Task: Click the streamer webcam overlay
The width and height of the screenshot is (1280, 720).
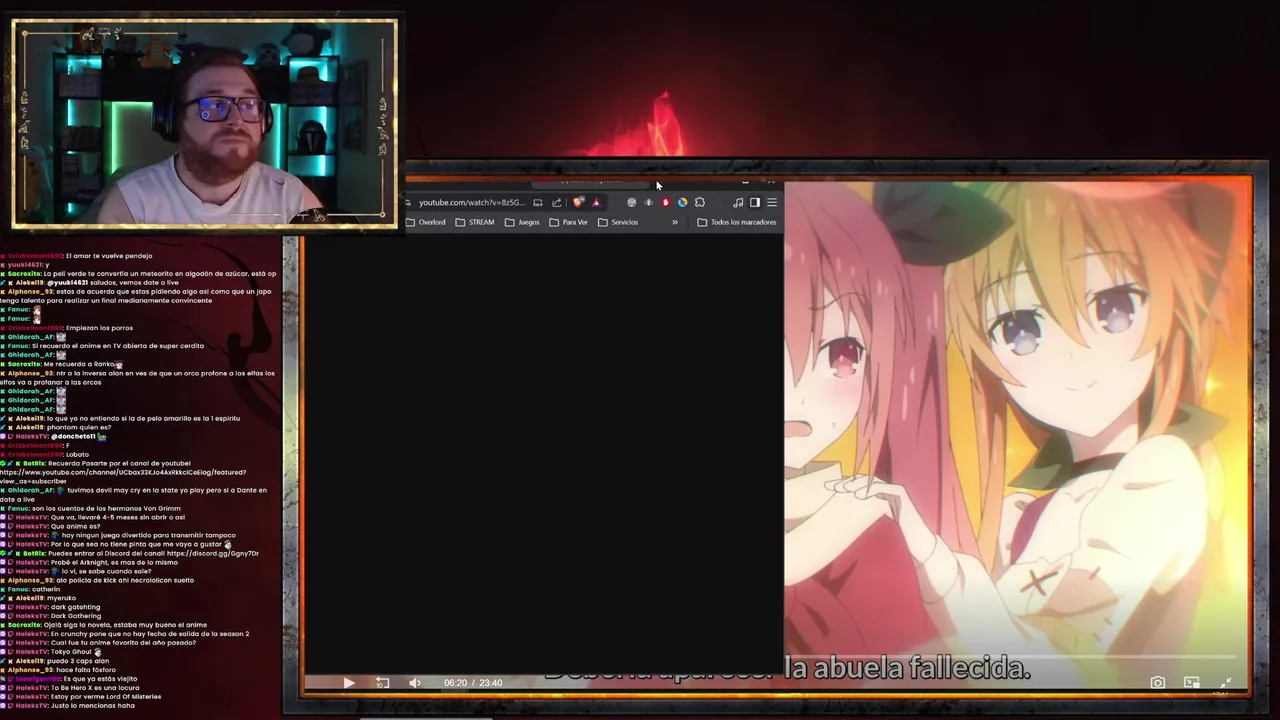Action: point(205,124)
